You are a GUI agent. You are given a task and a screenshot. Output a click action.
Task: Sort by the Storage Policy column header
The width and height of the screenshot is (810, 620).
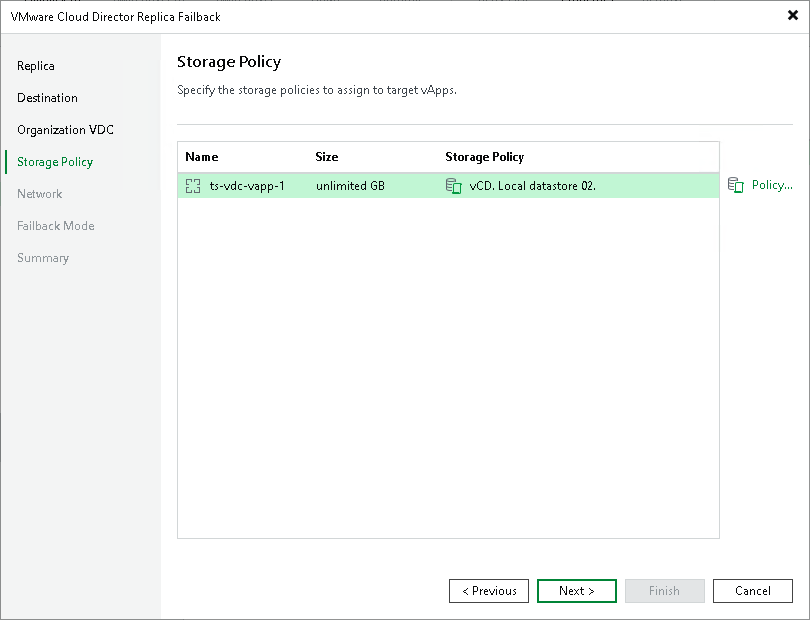(484, 157)
